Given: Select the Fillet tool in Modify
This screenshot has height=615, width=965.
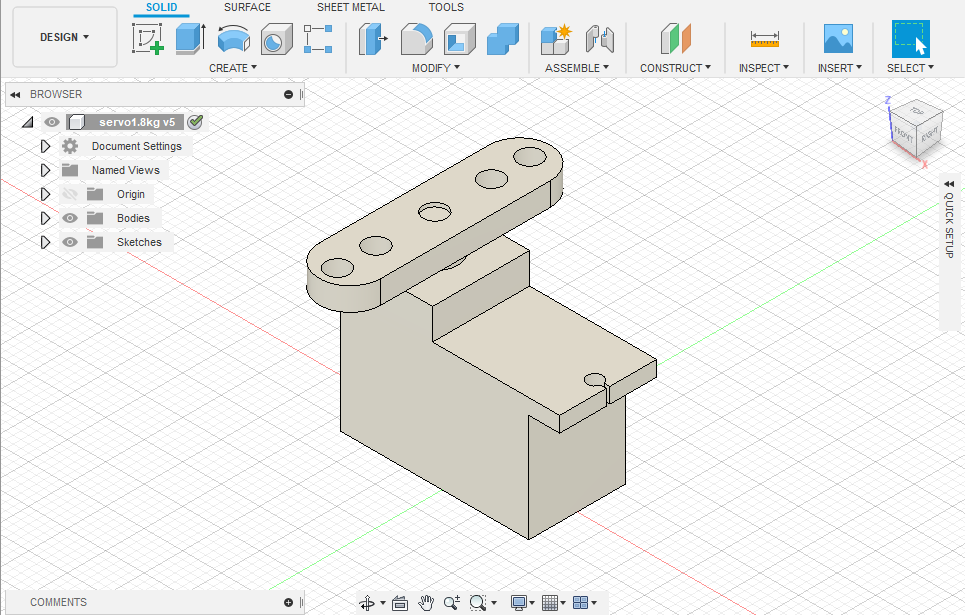Looking at the screenshot, I should 416,39.
